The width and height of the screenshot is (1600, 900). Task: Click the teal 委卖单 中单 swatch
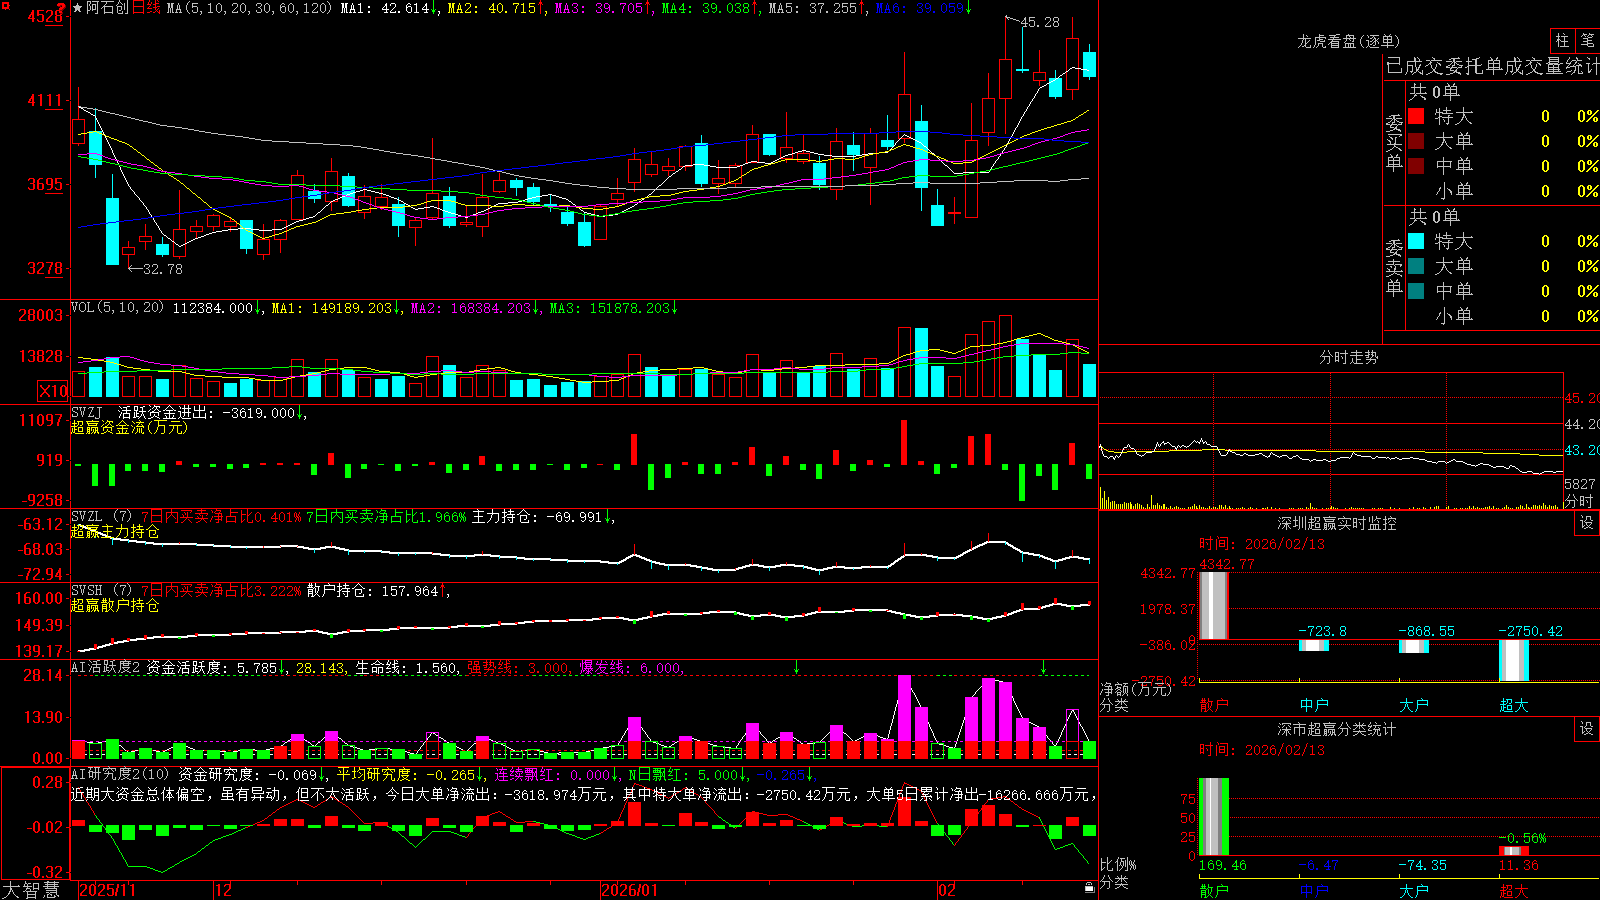tap(1416, 291)
